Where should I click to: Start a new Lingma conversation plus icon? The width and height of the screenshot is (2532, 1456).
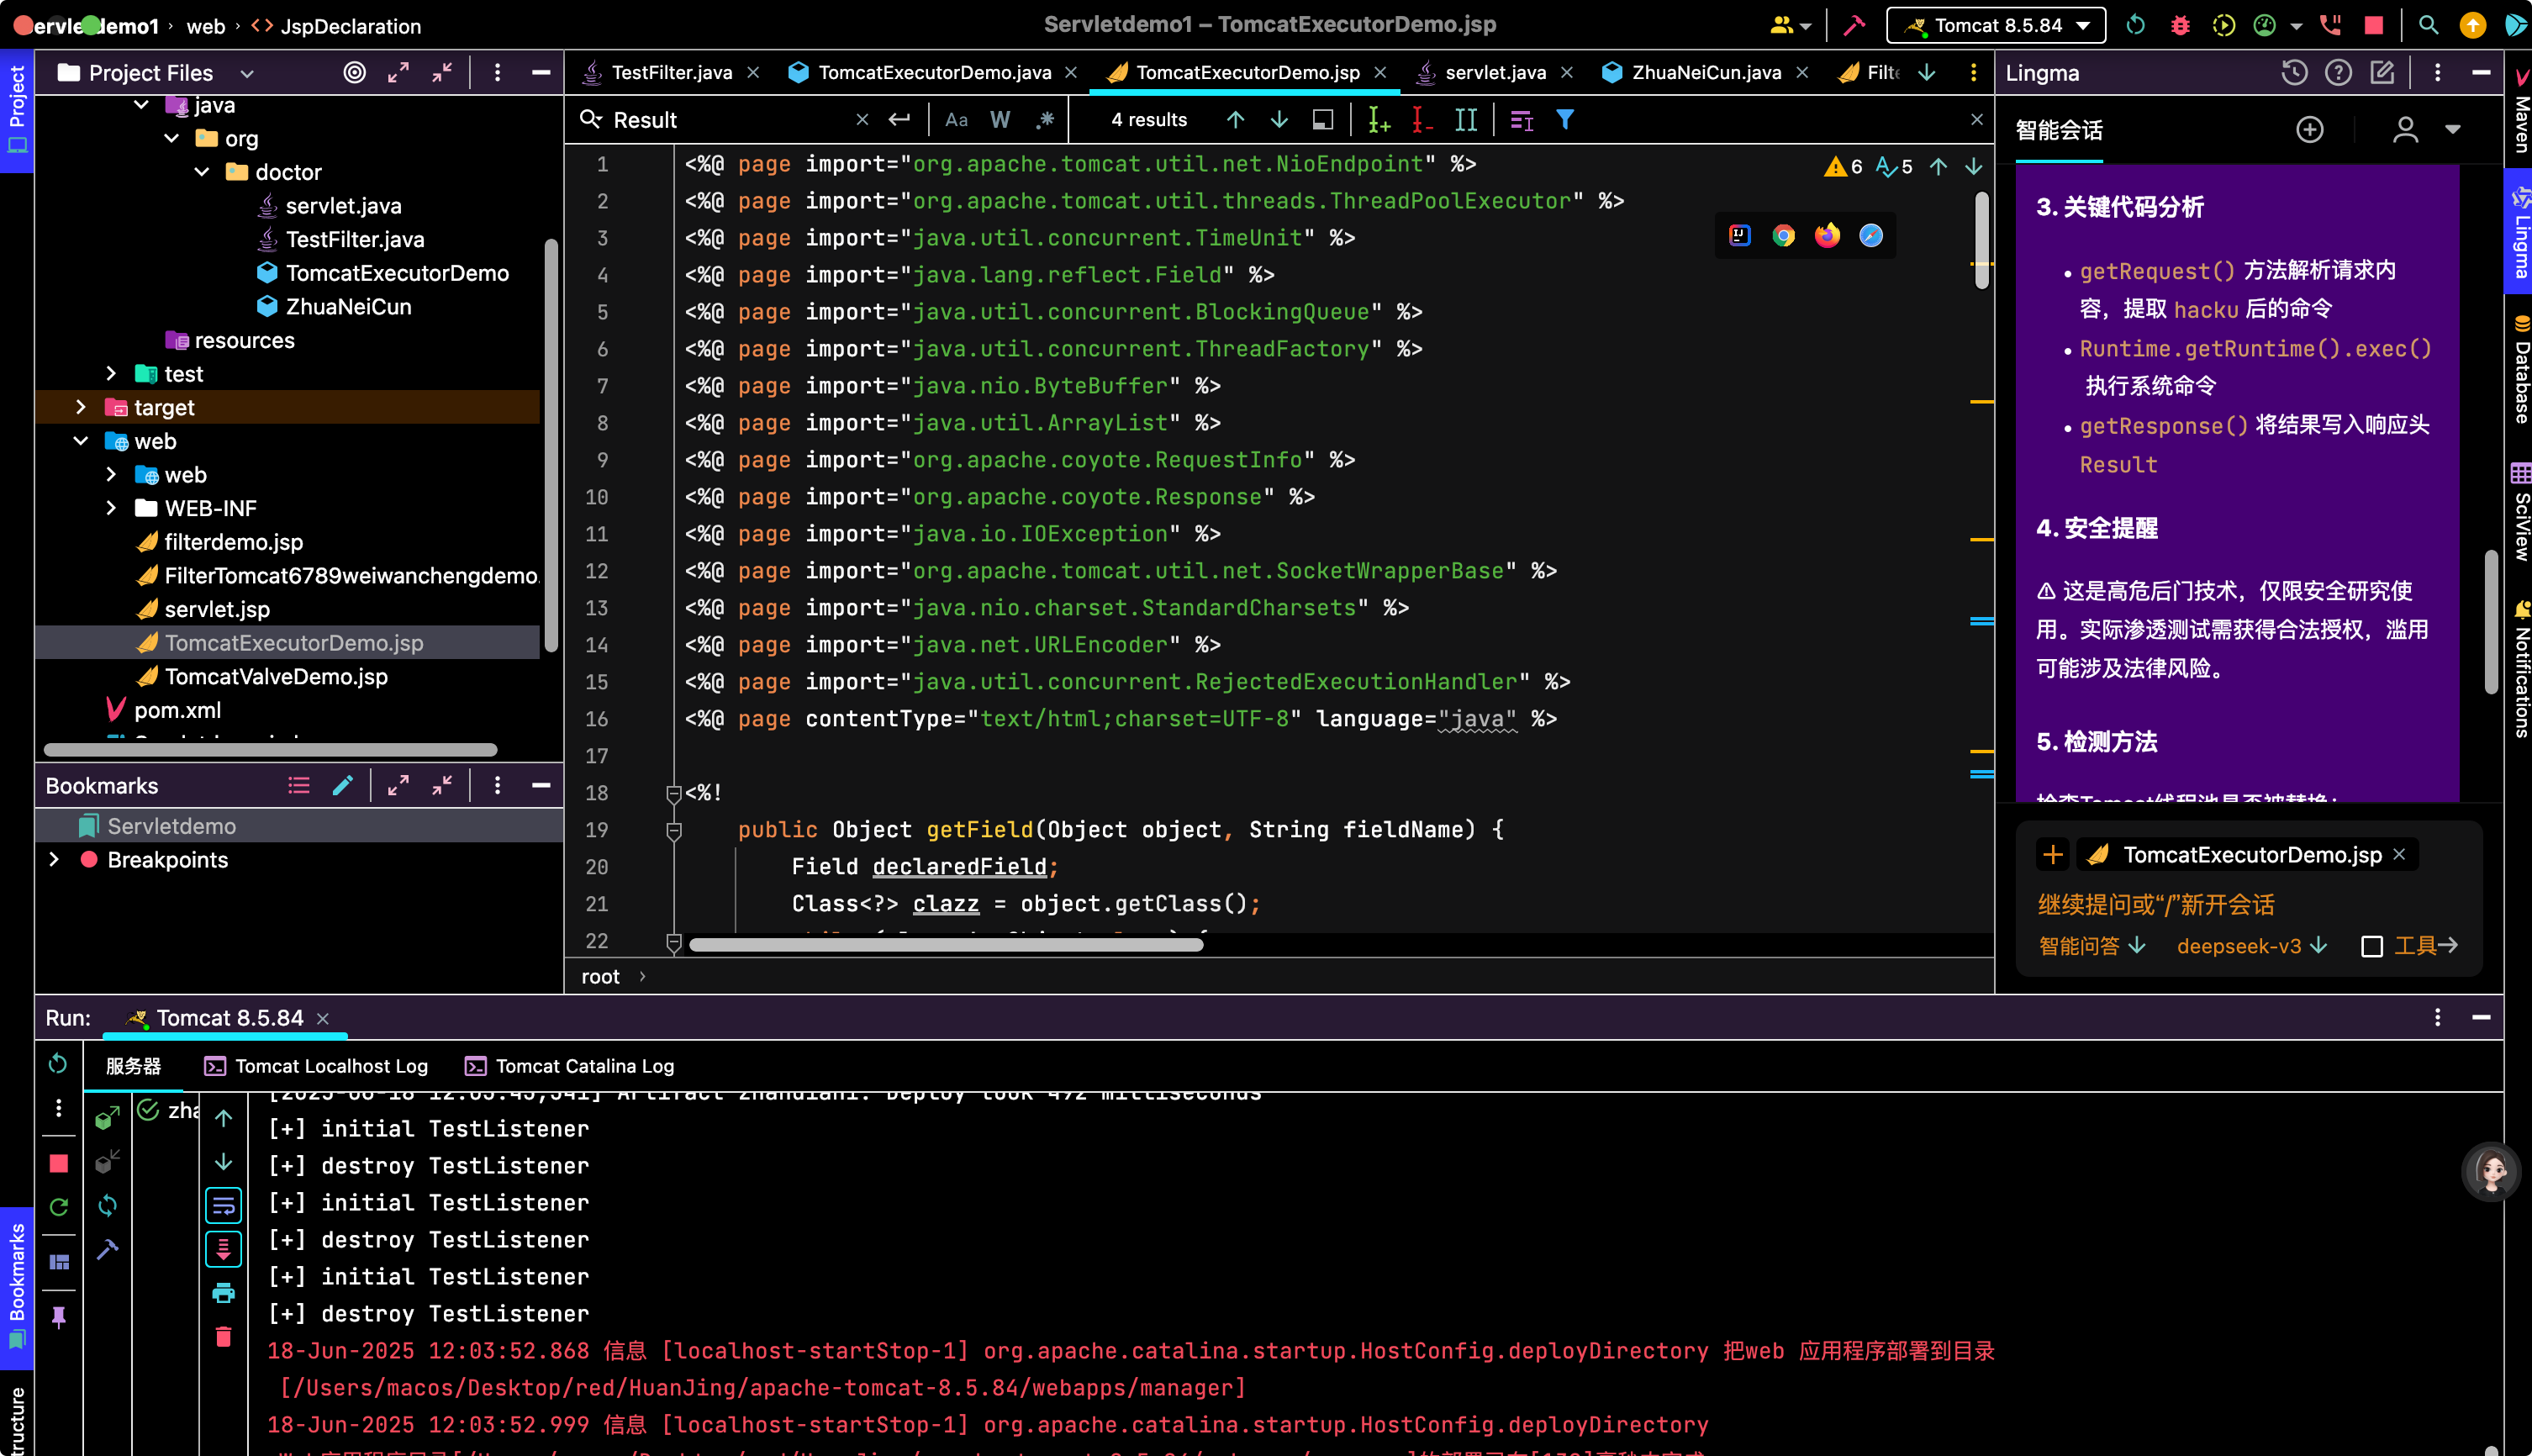pyautogui.click(x=2309, y=129)
